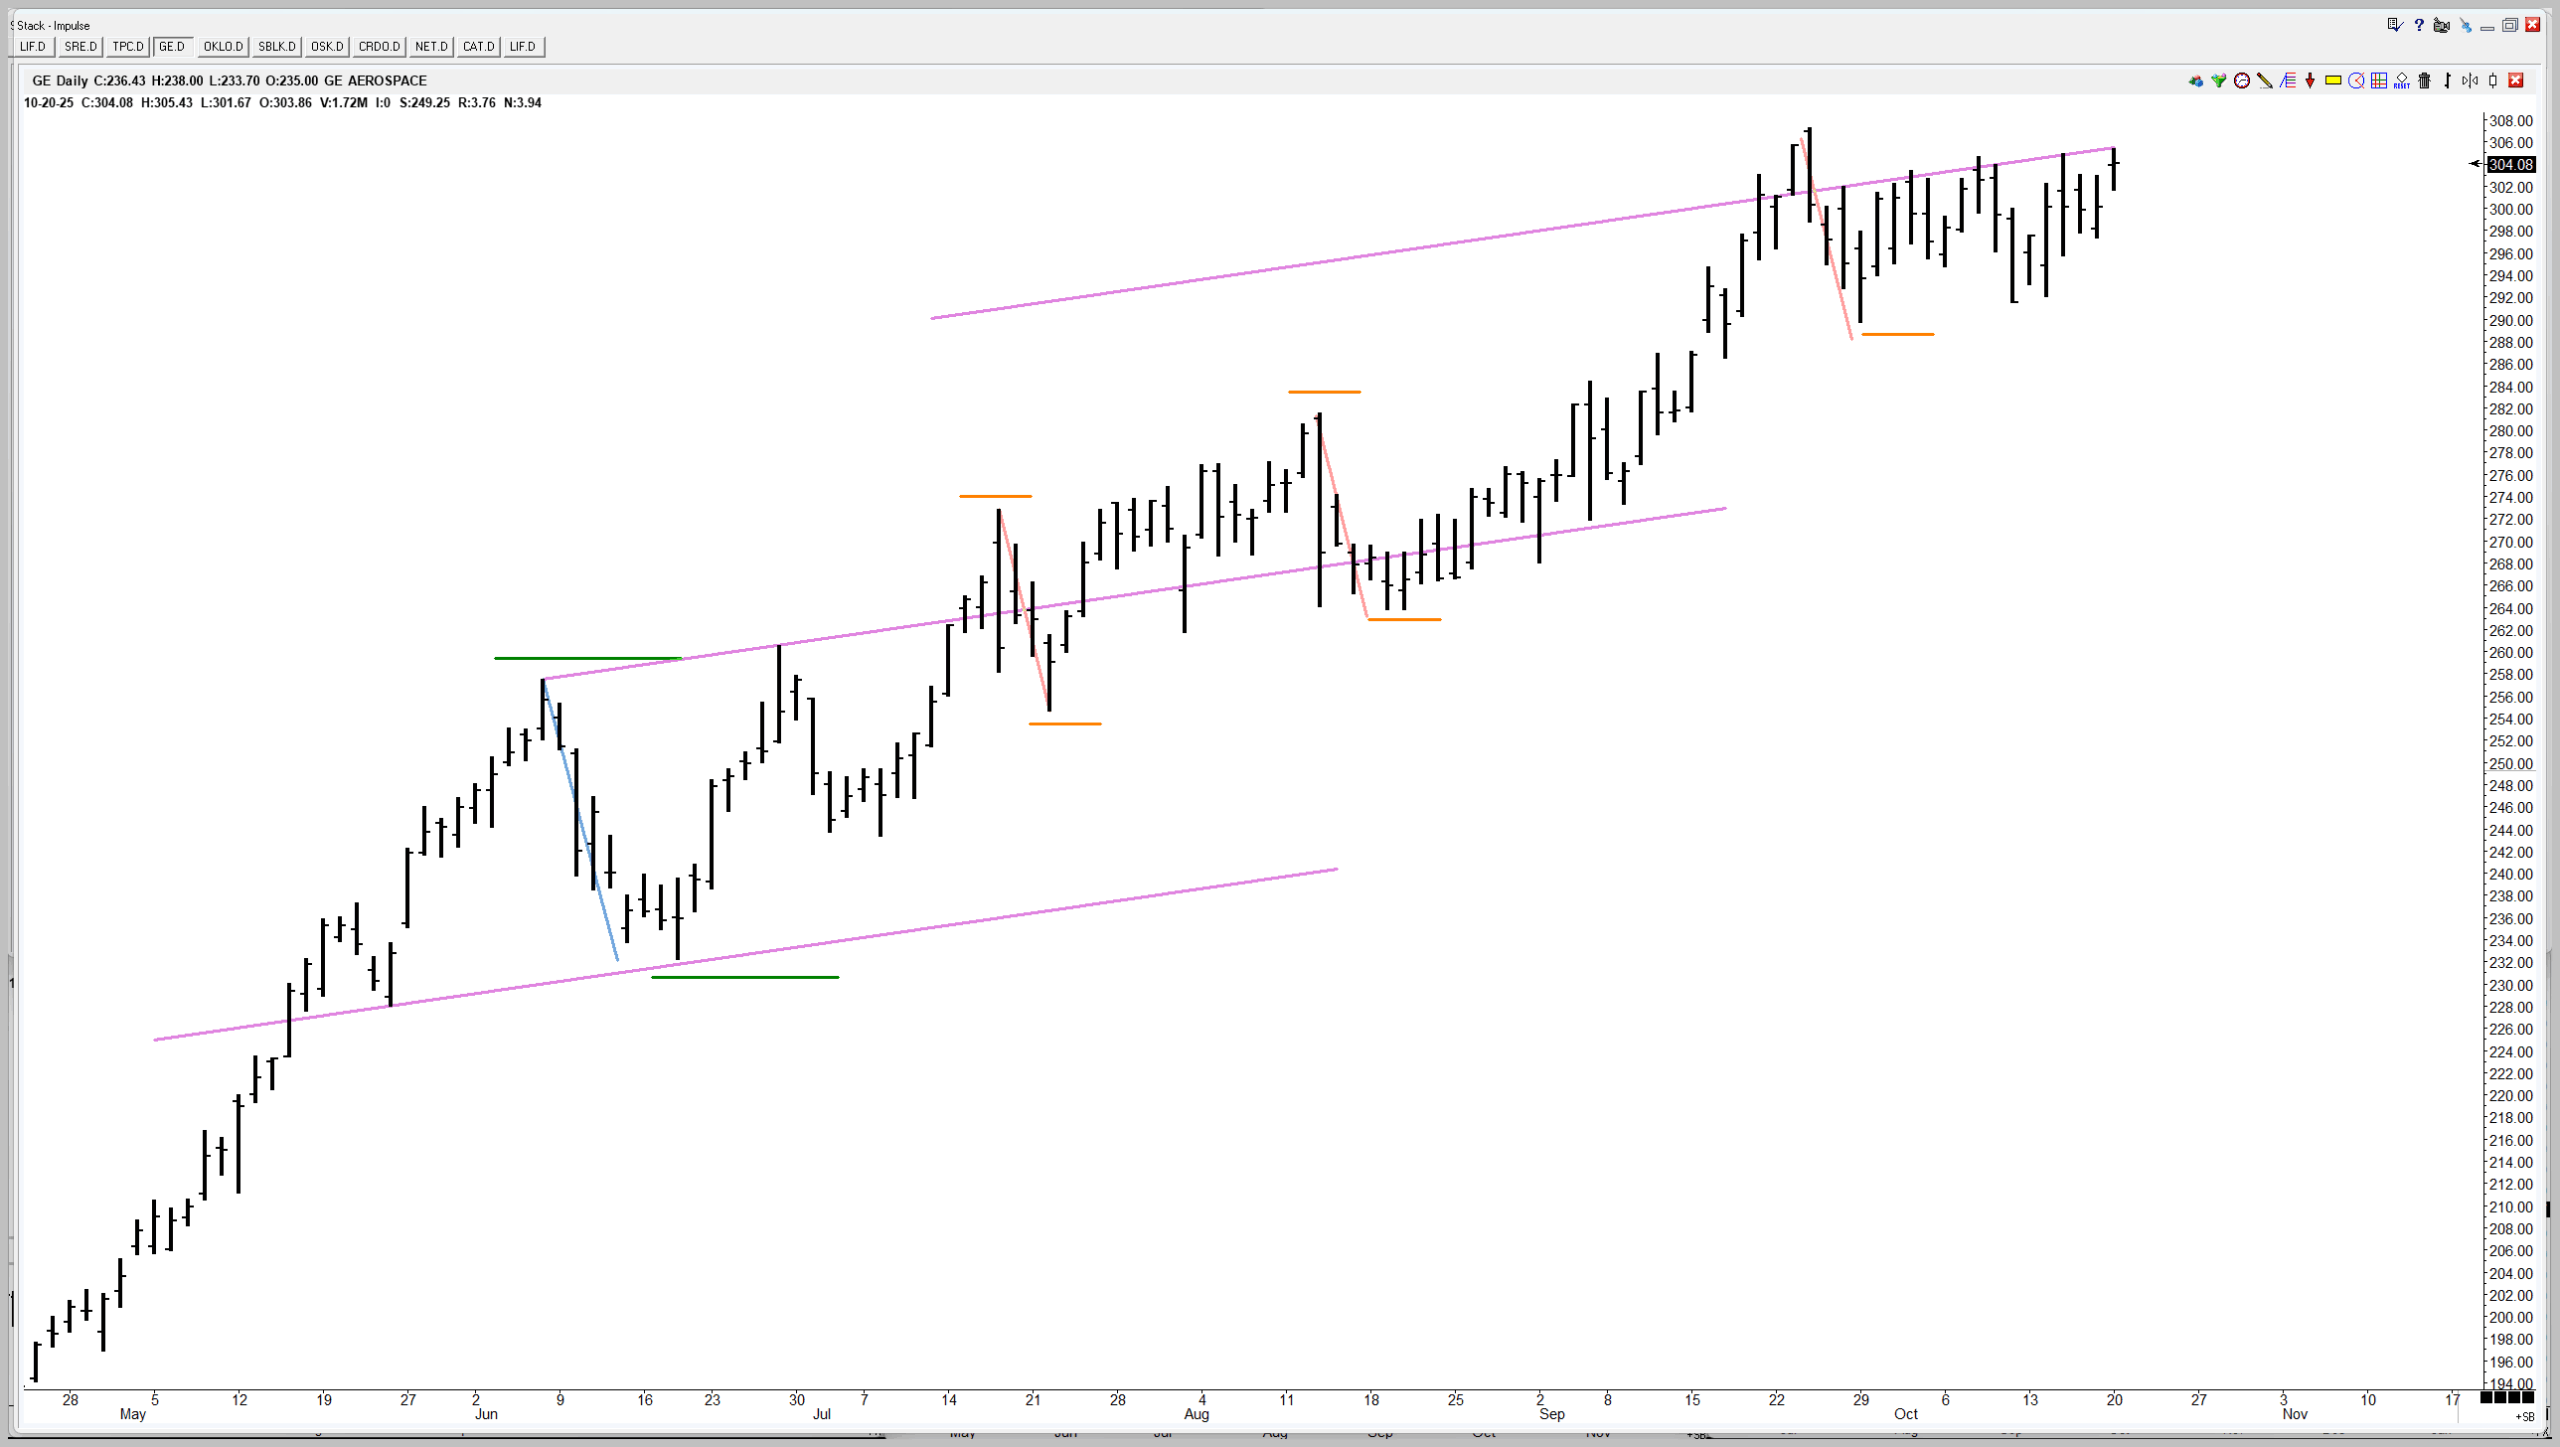This screenshot has width=2560, height=1447.
Task: Click the 304.08 current price label
Action: [2510, 165]
